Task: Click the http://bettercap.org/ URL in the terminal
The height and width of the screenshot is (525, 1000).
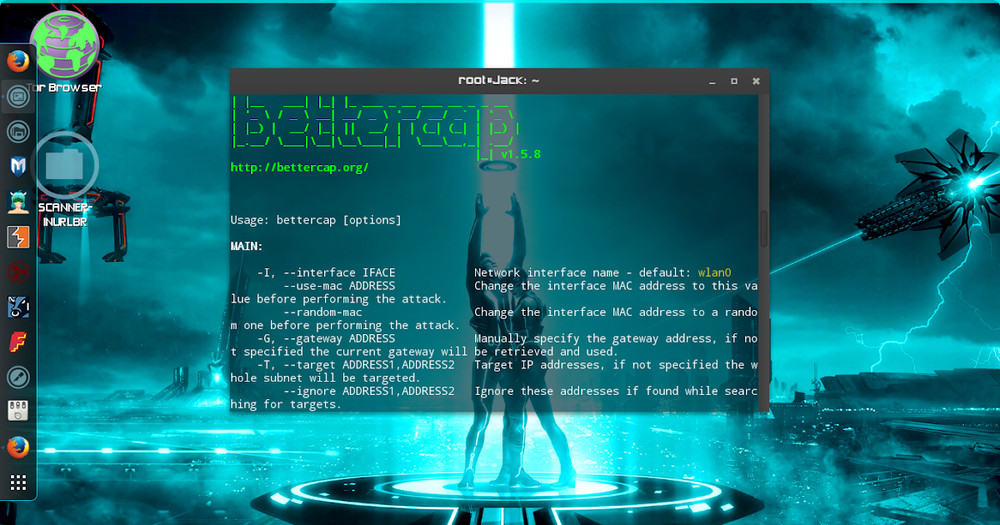Action: pyautogui.click(x=299, y=168)
